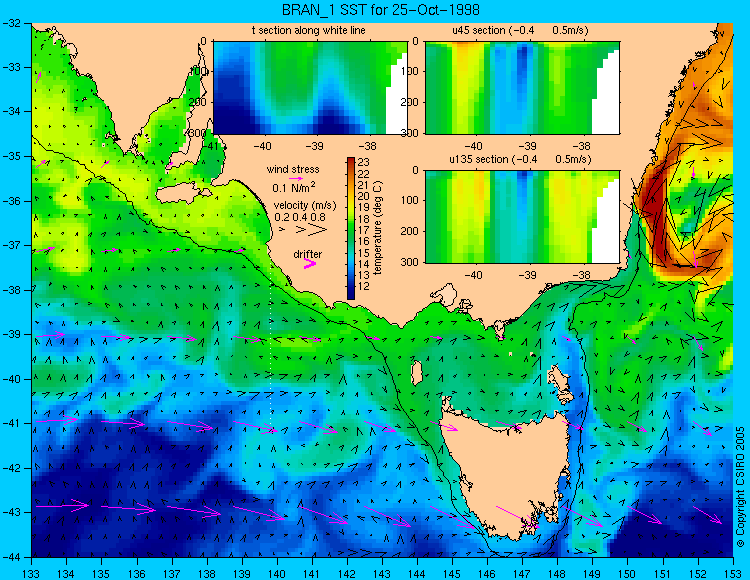Click the -41 latitude axis label on the main map

point(11,423)
